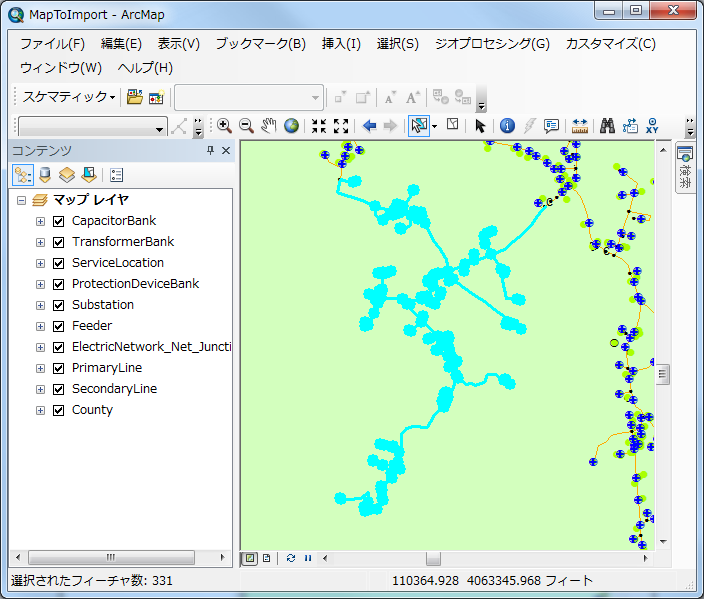Screen dimensions: 704x599
Task: Select the Zoom Out tool
Action: [x=246, y=126]
